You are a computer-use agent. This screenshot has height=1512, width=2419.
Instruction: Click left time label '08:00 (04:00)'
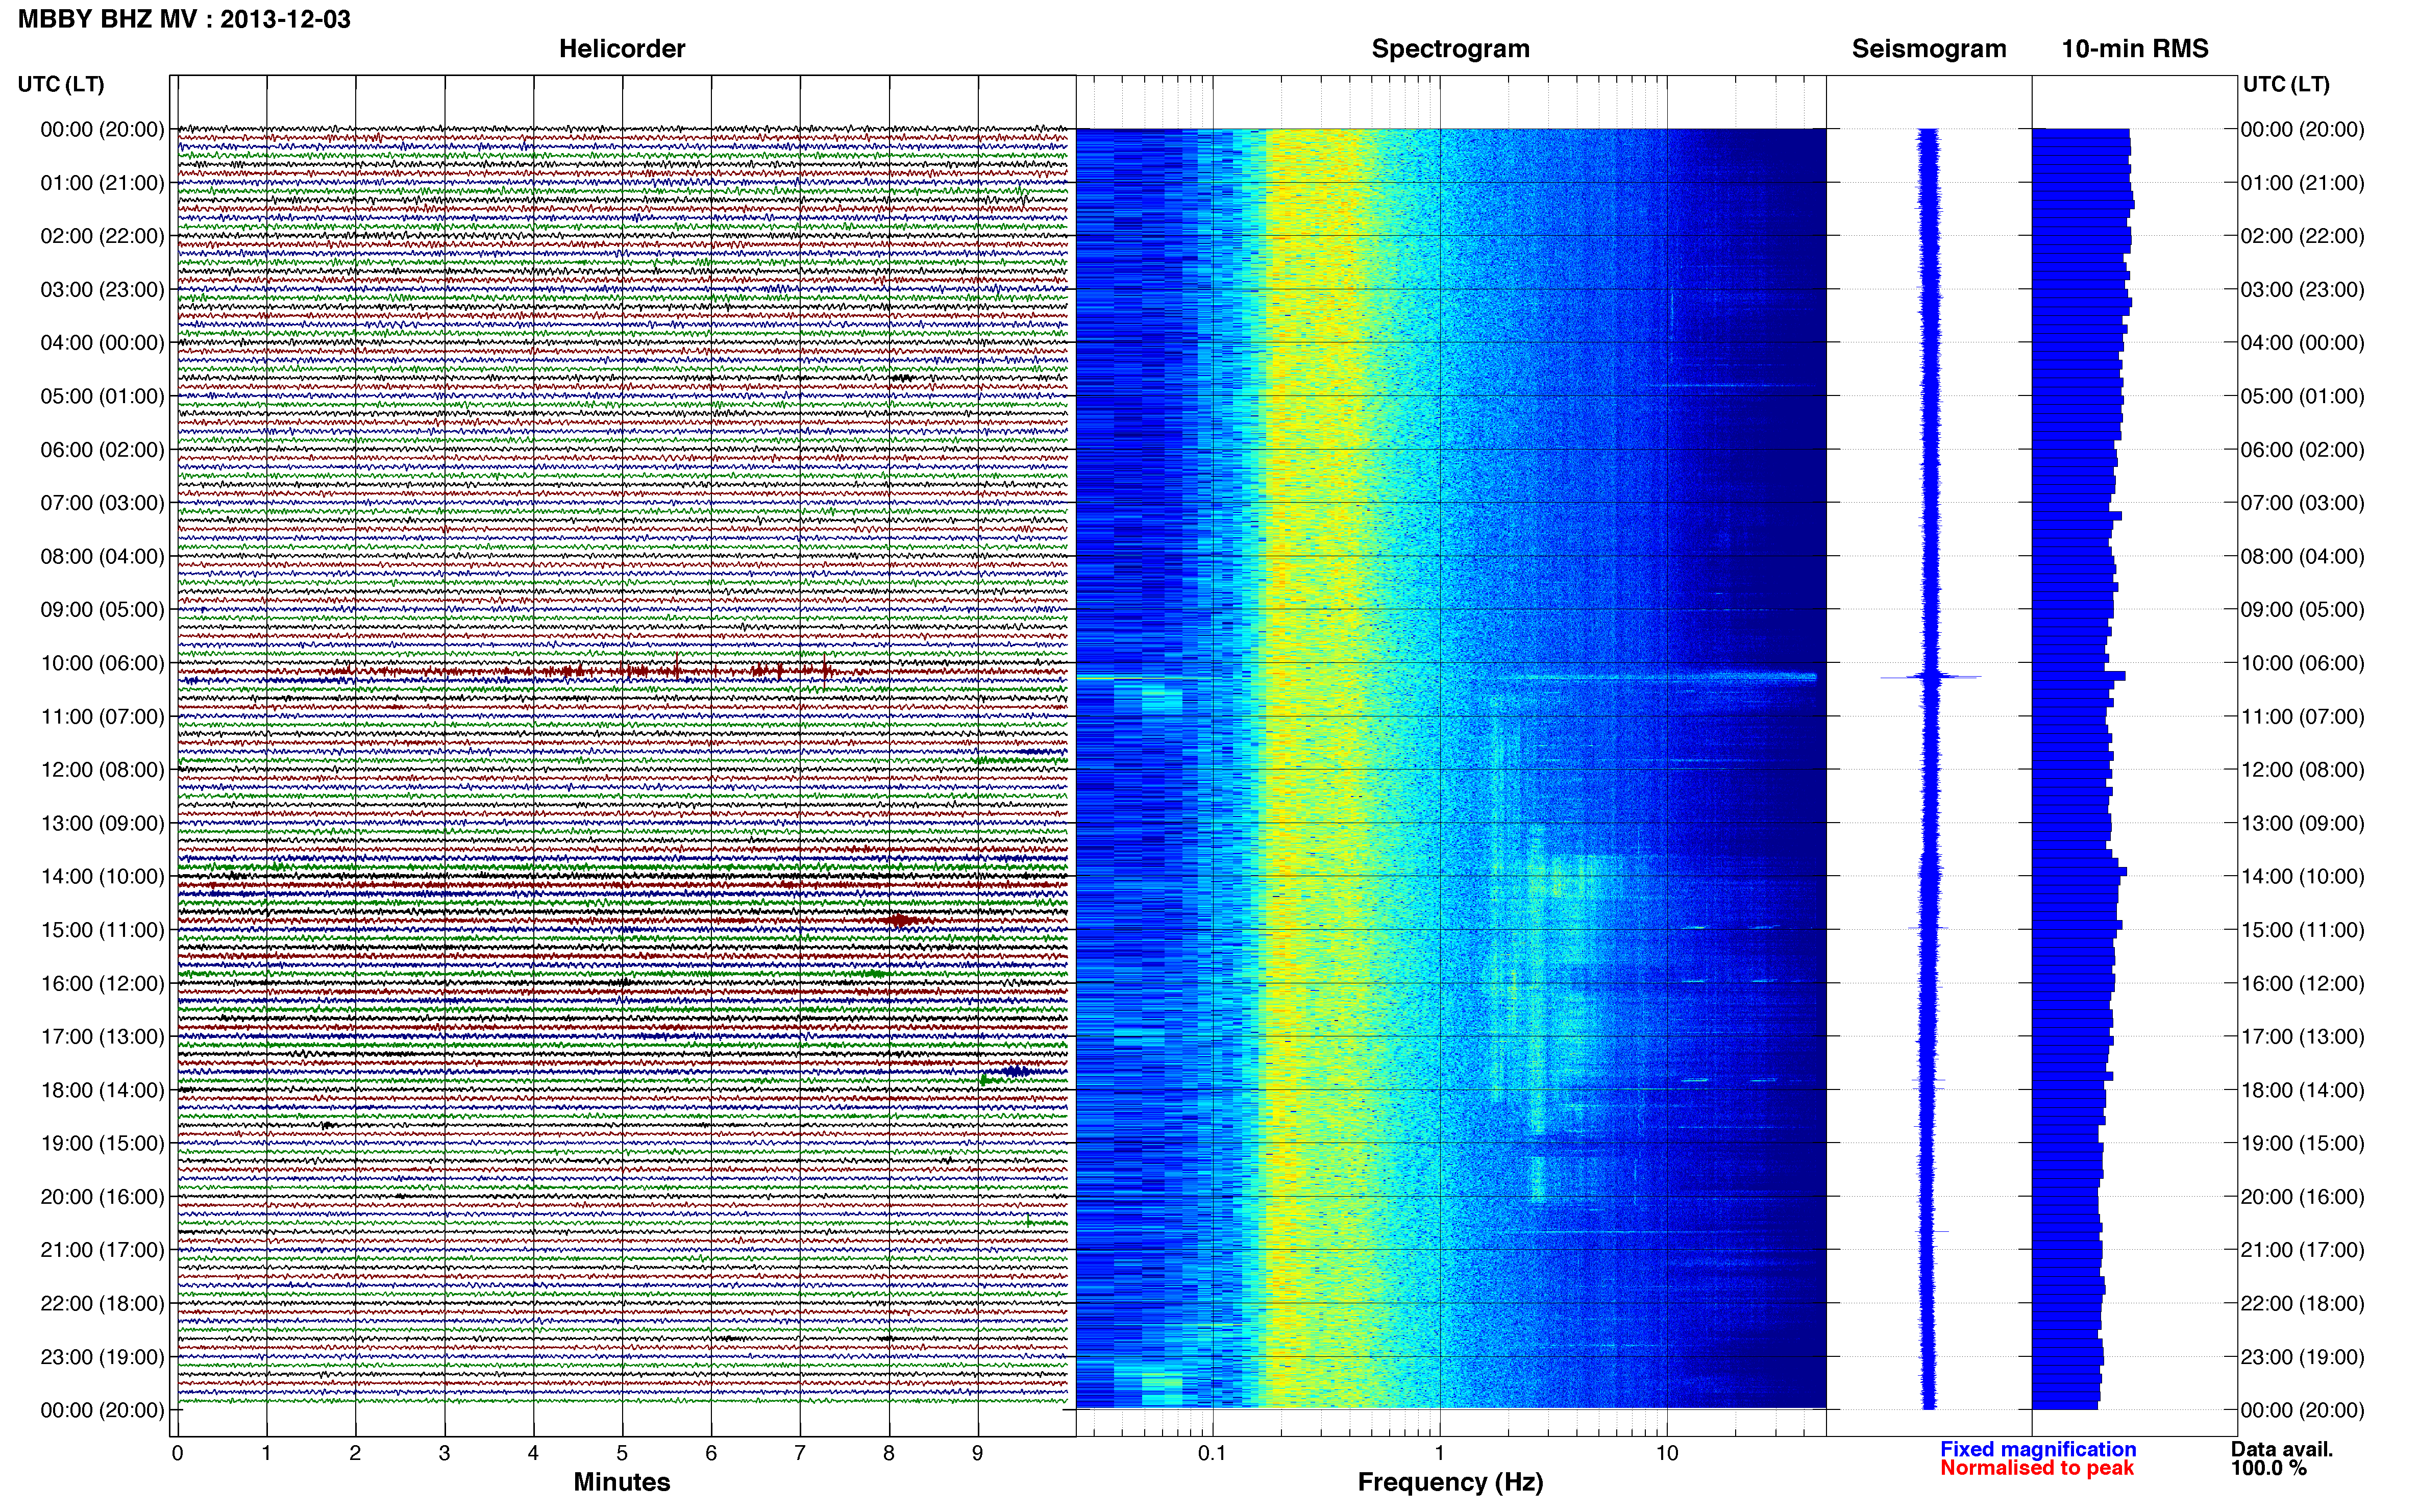click(102, 556)
